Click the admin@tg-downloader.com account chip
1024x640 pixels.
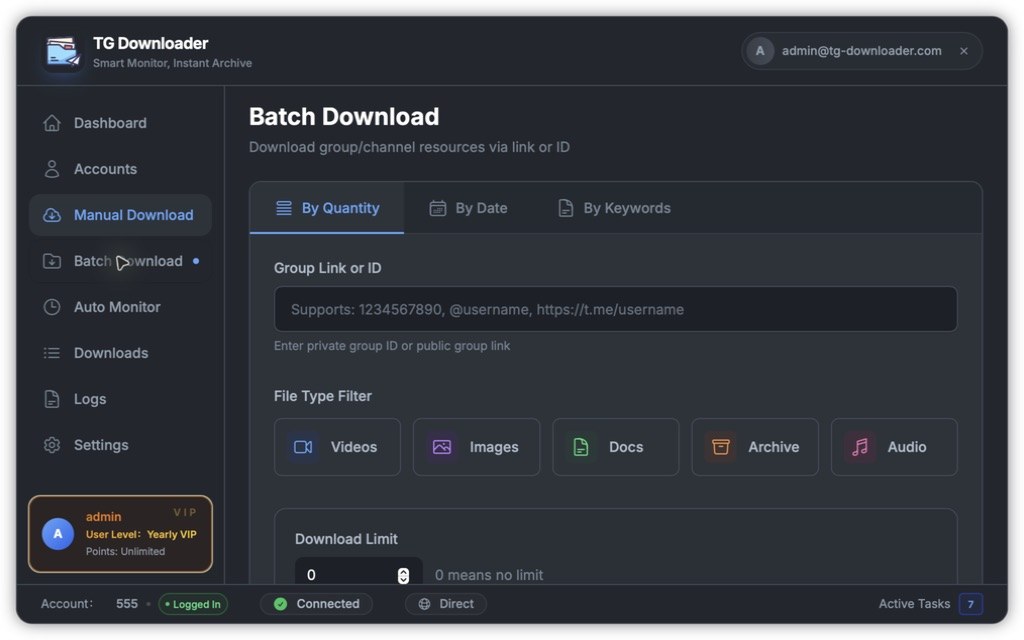coord(861,51)
